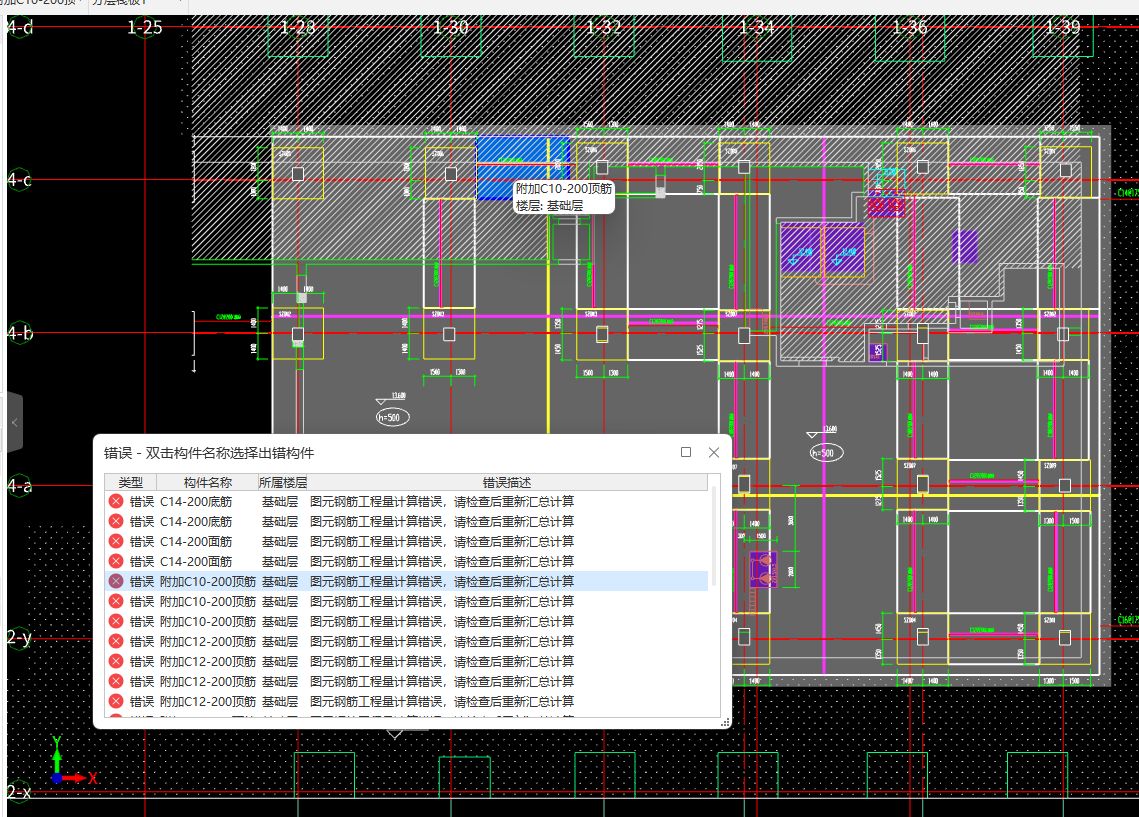
Task: Click the 所属楼层 column header
Action: pos(283,482)
